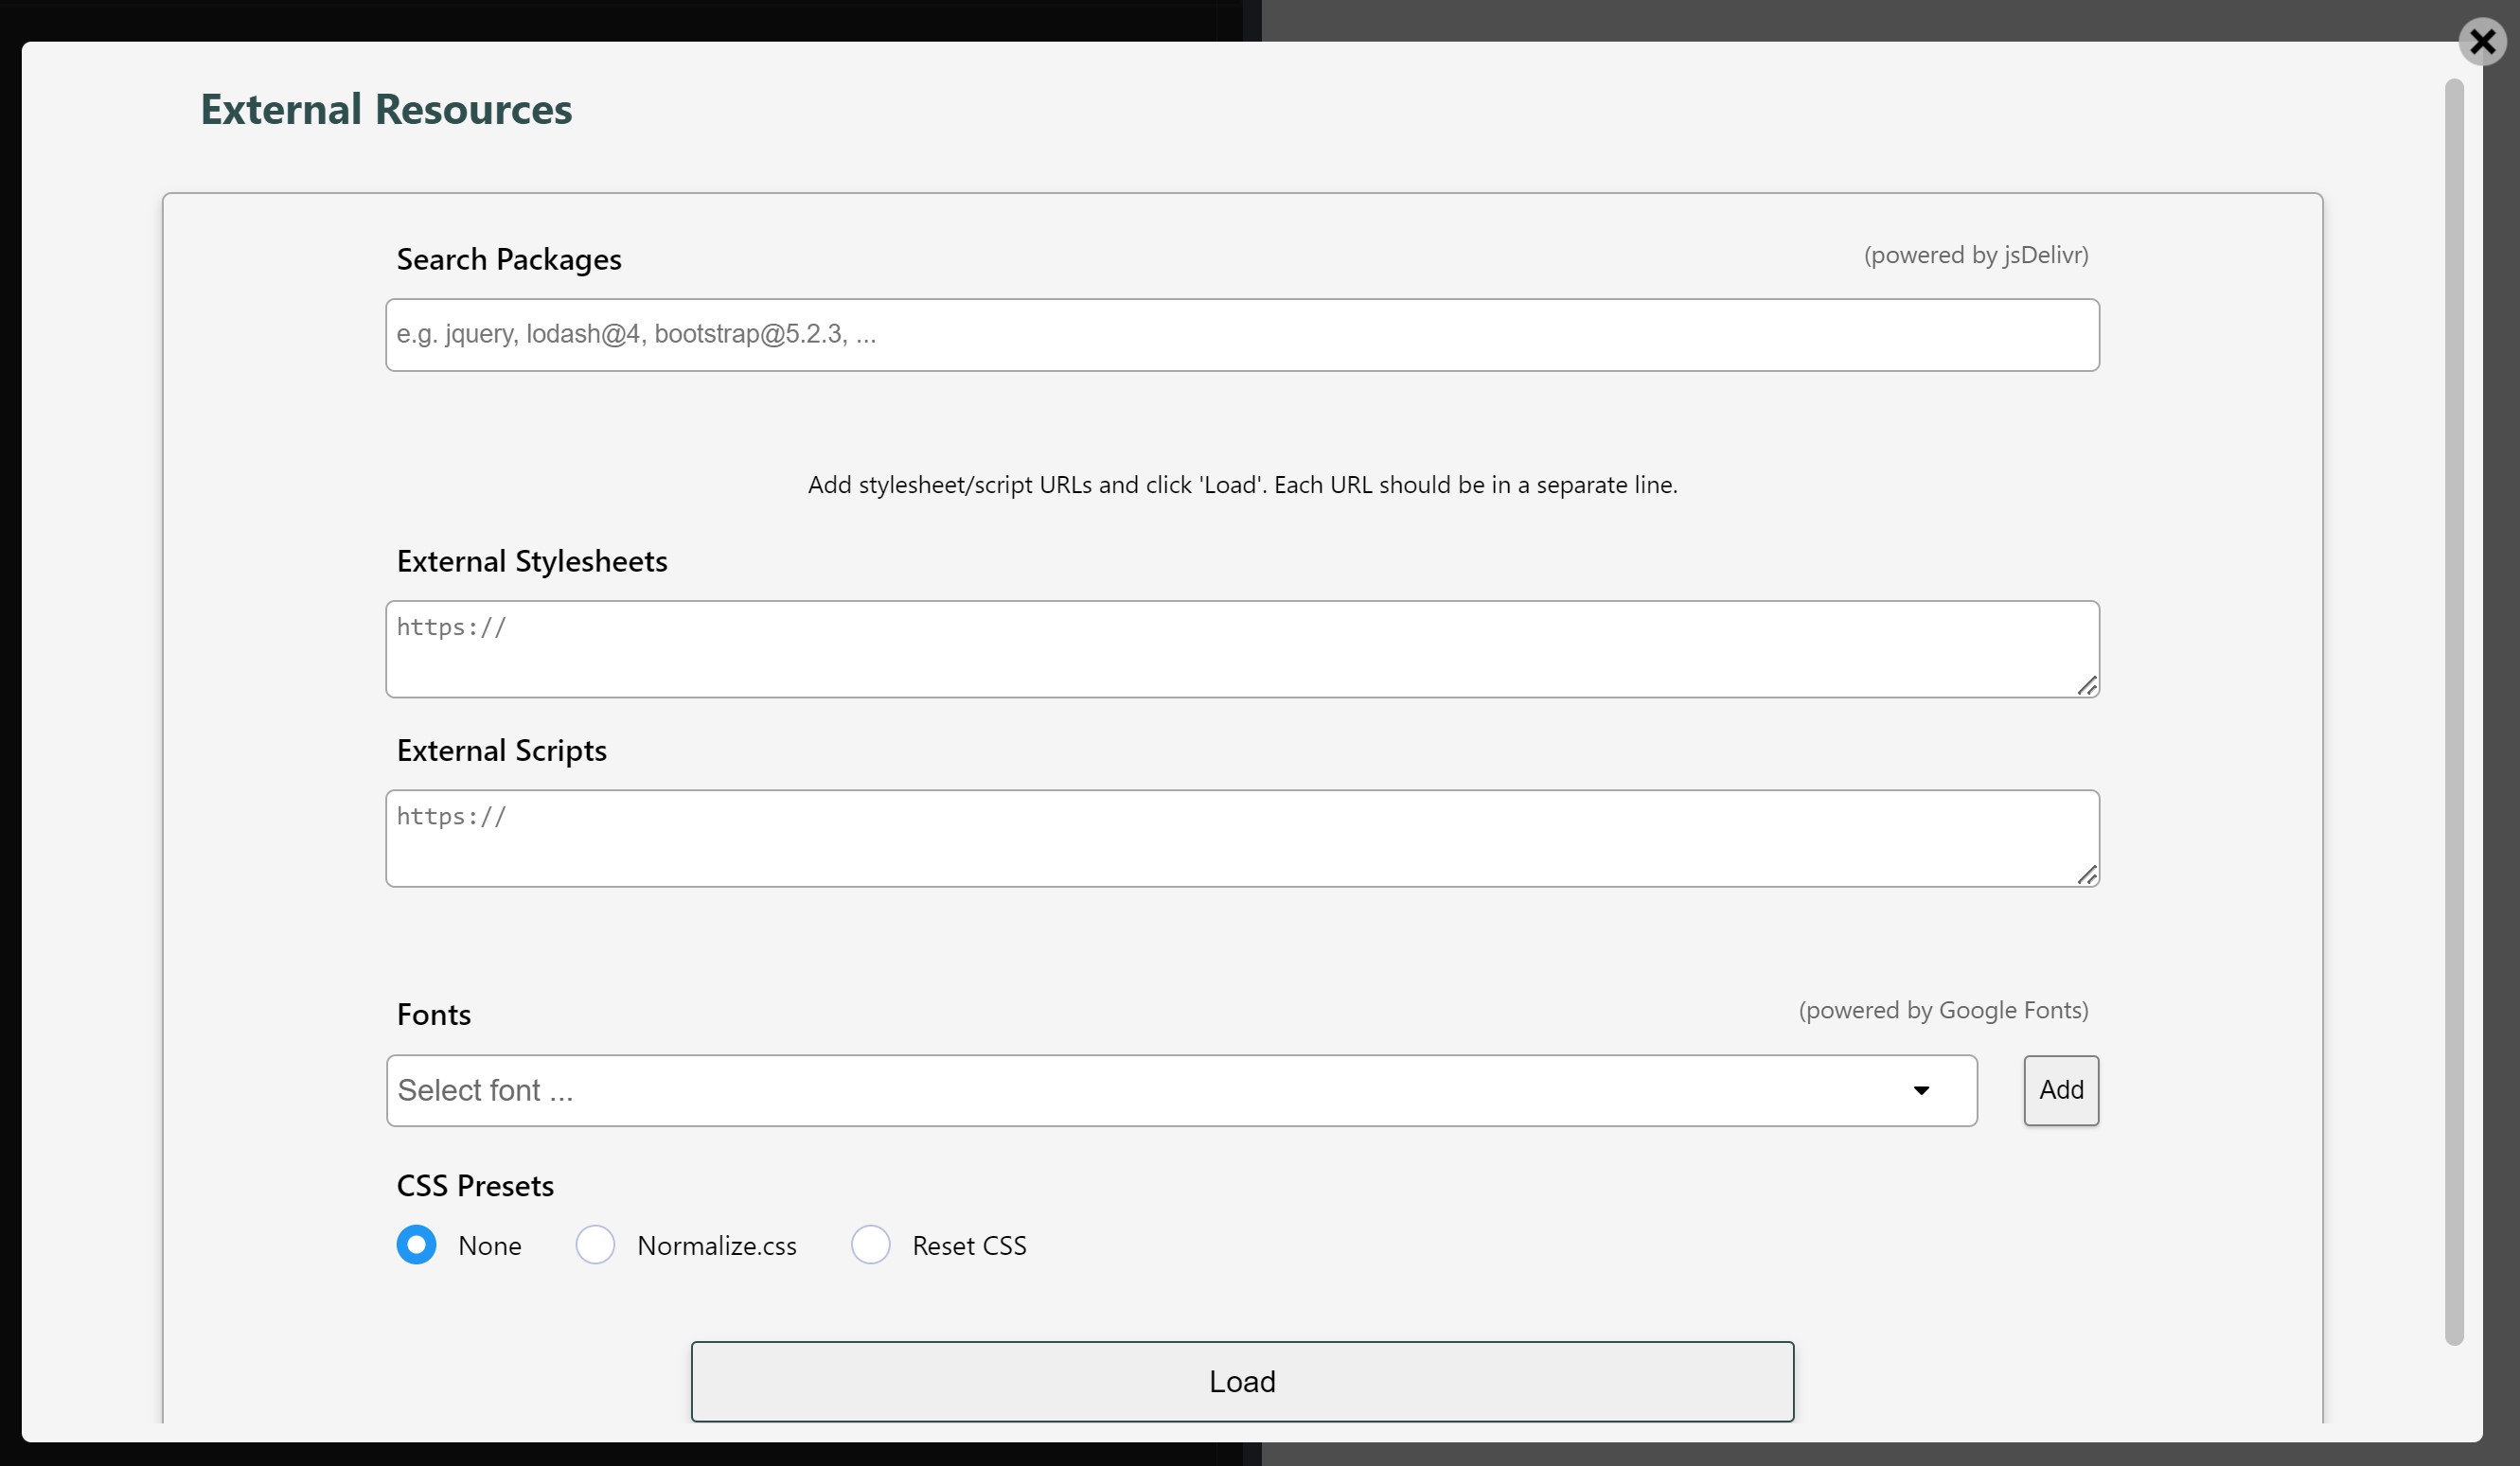
Task: Click inside the External Scripts text area
Action: click(1242, 838)
